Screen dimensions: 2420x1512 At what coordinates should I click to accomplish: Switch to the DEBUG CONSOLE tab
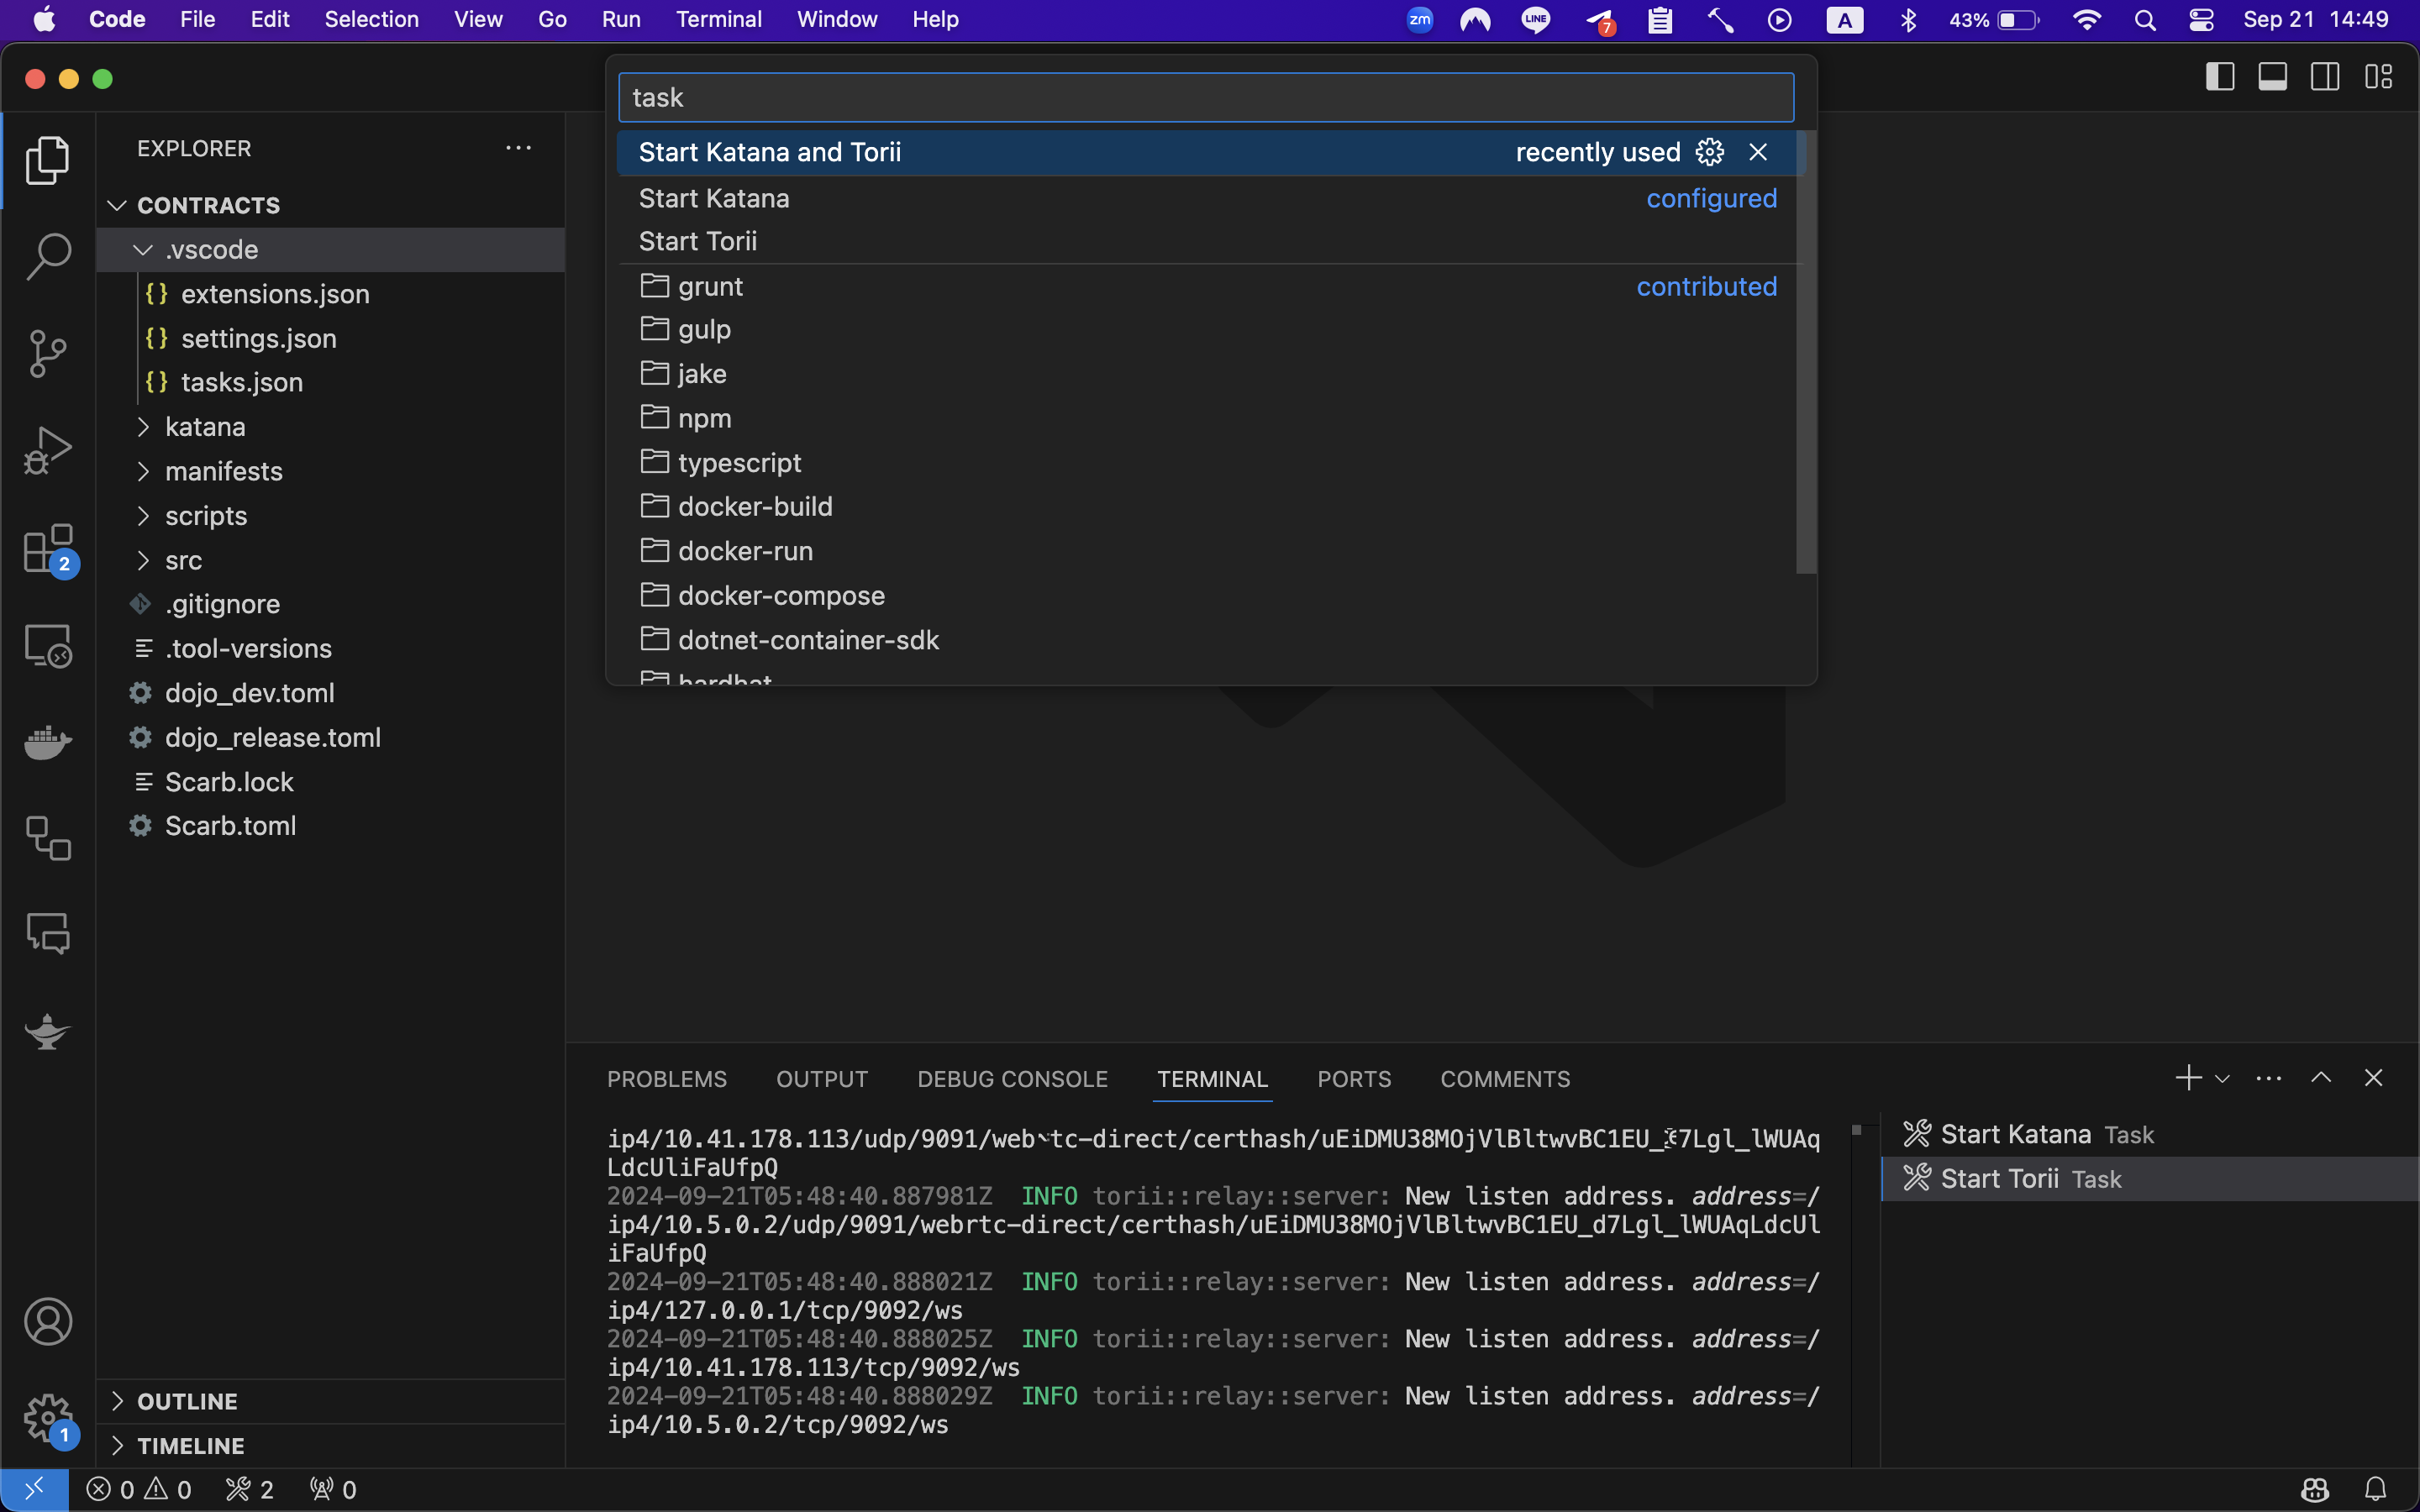click(1012, 1079)
